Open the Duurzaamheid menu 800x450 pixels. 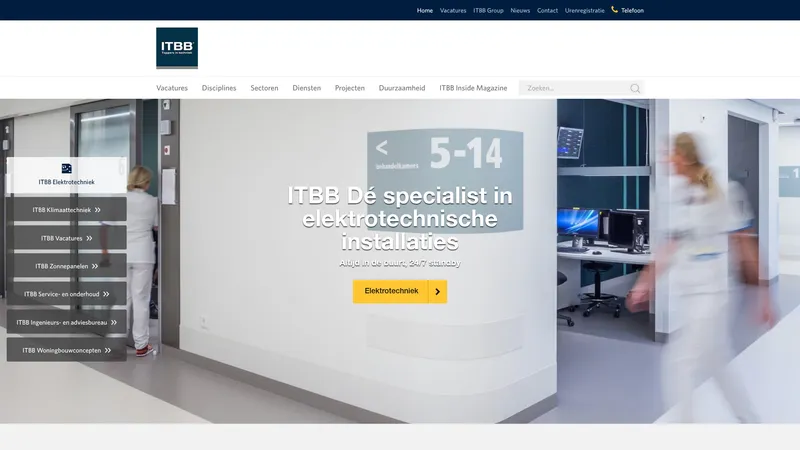402,88
